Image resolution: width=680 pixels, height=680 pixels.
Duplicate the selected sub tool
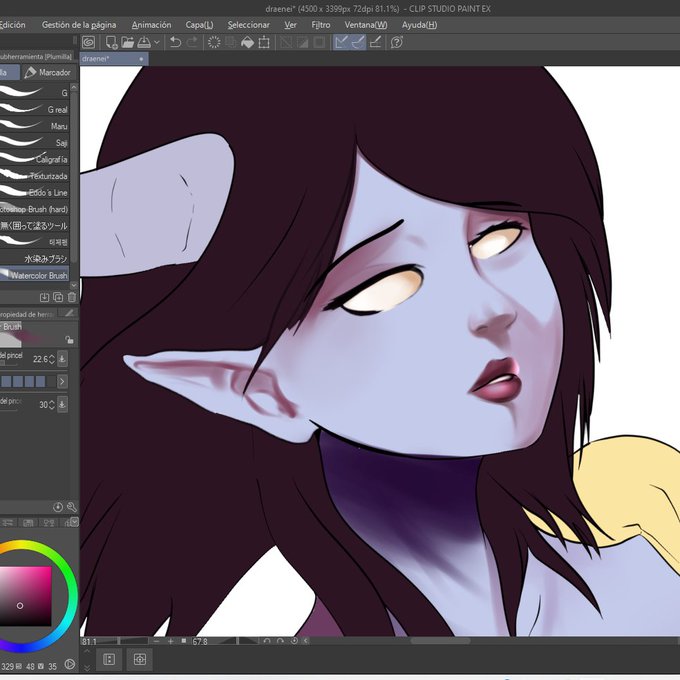pyautogui.click(x=58, y=297)
